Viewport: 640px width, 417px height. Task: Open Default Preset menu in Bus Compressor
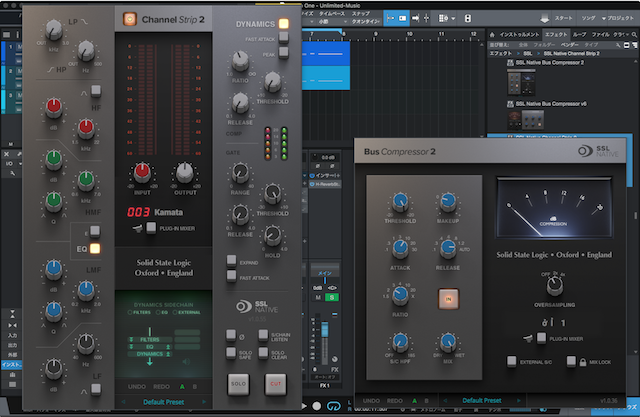(482, 401)
